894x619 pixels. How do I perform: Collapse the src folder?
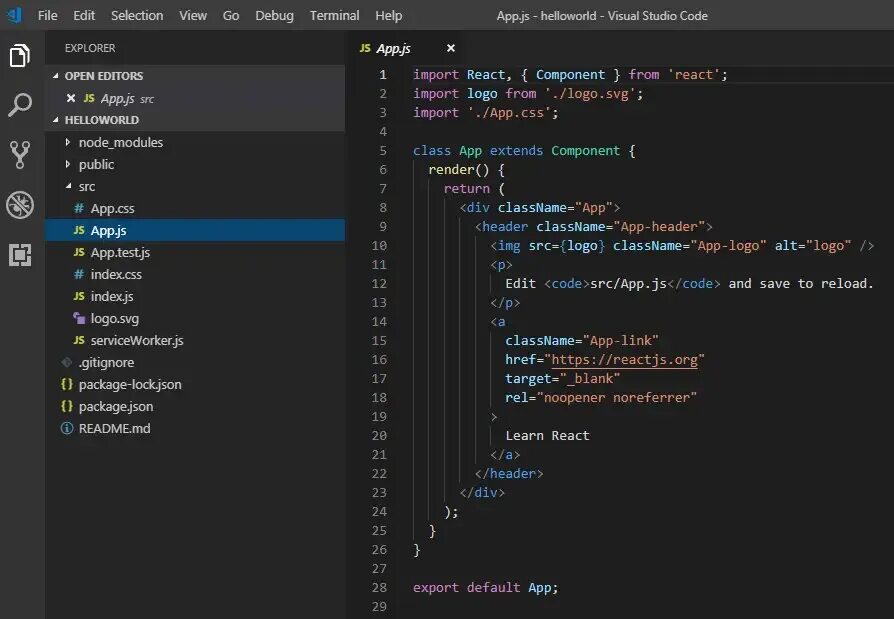(68, 186)
